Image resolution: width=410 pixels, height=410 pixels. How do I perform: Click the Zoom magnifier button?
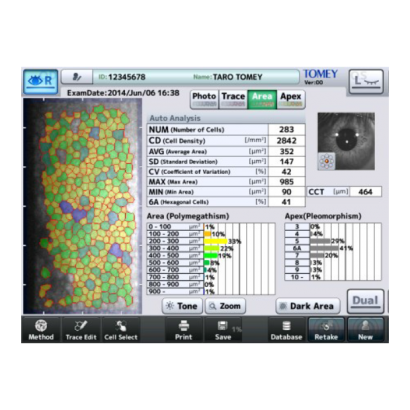[225, 306]
